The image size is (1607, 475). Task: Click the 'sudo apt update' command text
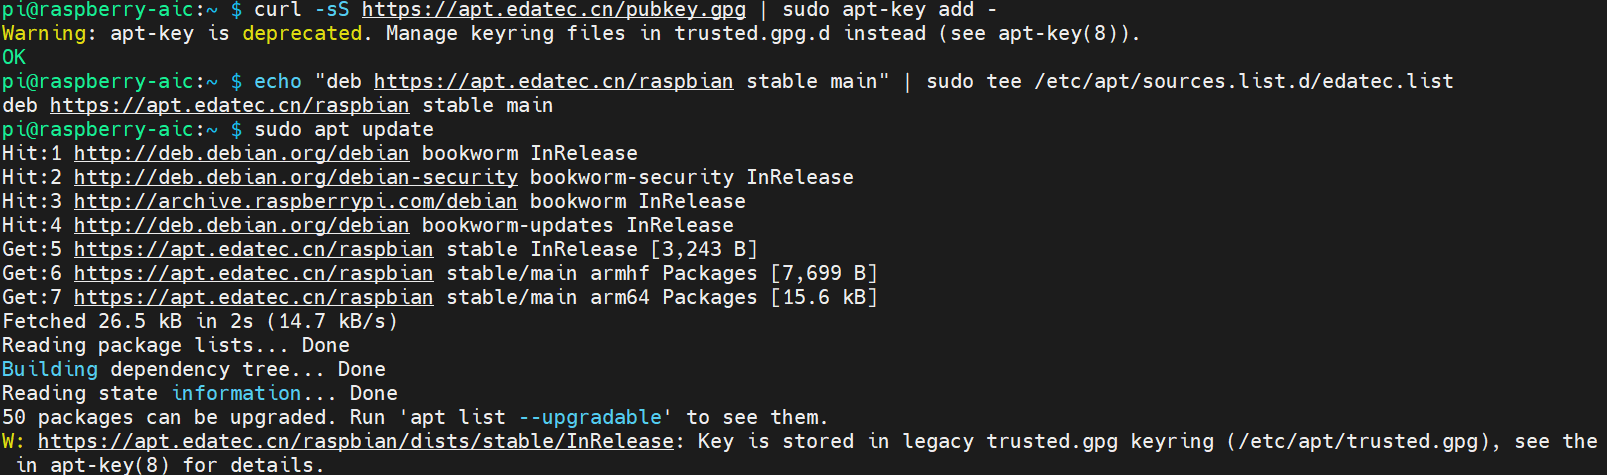pos(343,130)
